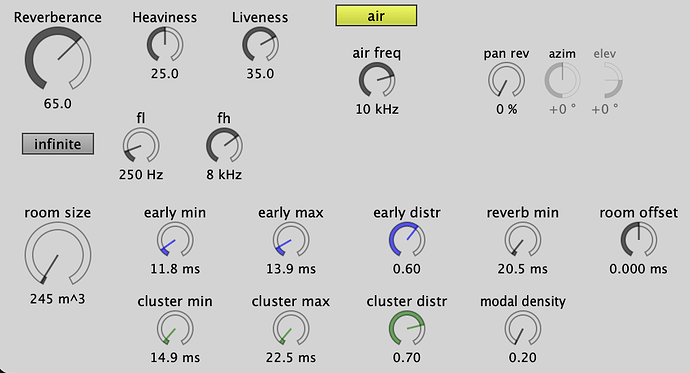Image resolution: width=690 pixels, height=373 pixels.
Task: Click the pan rev label
Action: coord(506,54)
